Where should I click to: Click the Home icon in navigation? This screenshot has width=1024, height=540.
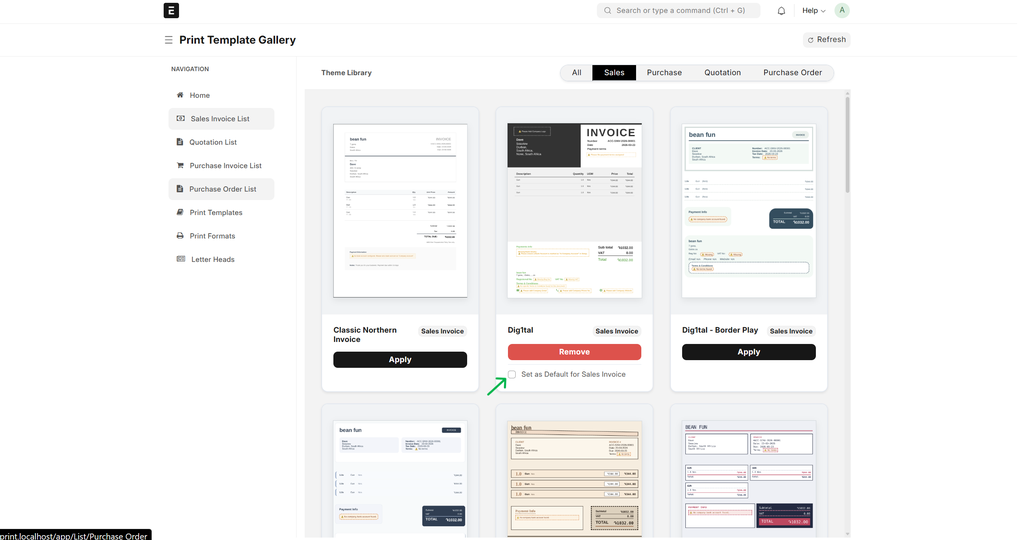[x=180, y=96]
